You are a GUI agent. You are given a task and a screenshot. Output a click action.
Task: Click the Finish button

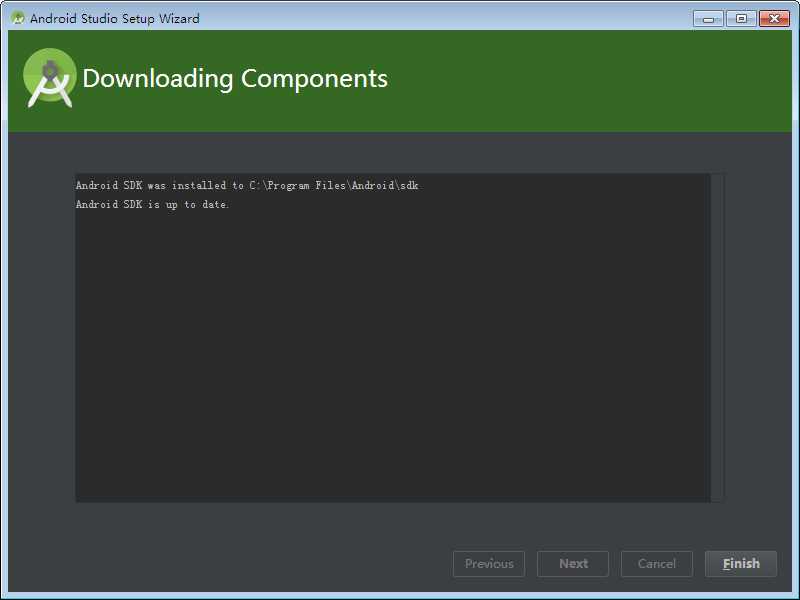(x=741, y=564)
